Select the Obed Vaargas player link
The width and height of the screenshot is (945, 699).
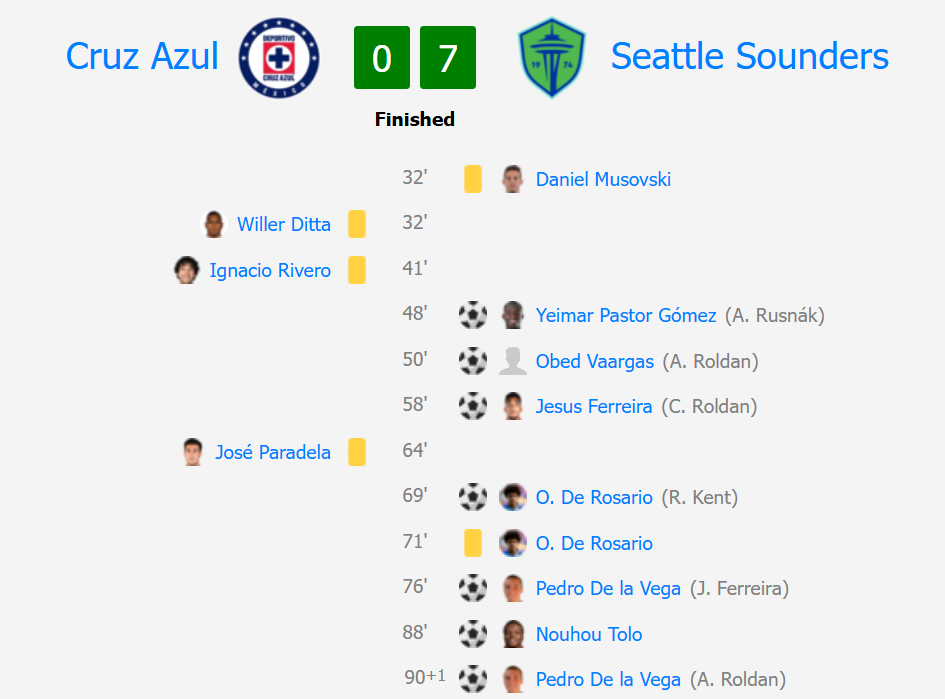pyautogui.click(x=594, y=361)
